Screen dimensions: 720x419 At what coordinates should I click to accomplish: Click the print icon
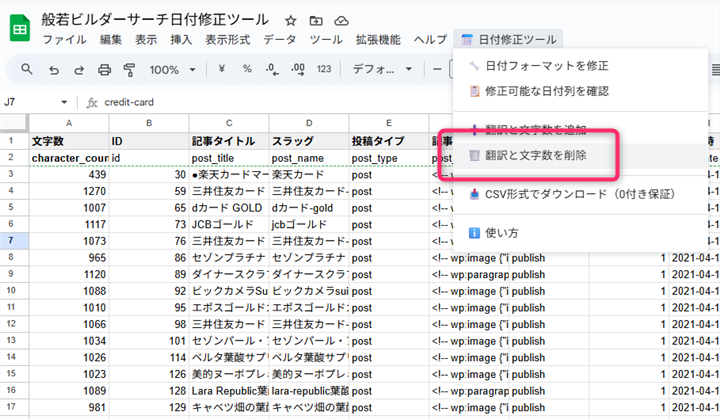coord(104,70)
